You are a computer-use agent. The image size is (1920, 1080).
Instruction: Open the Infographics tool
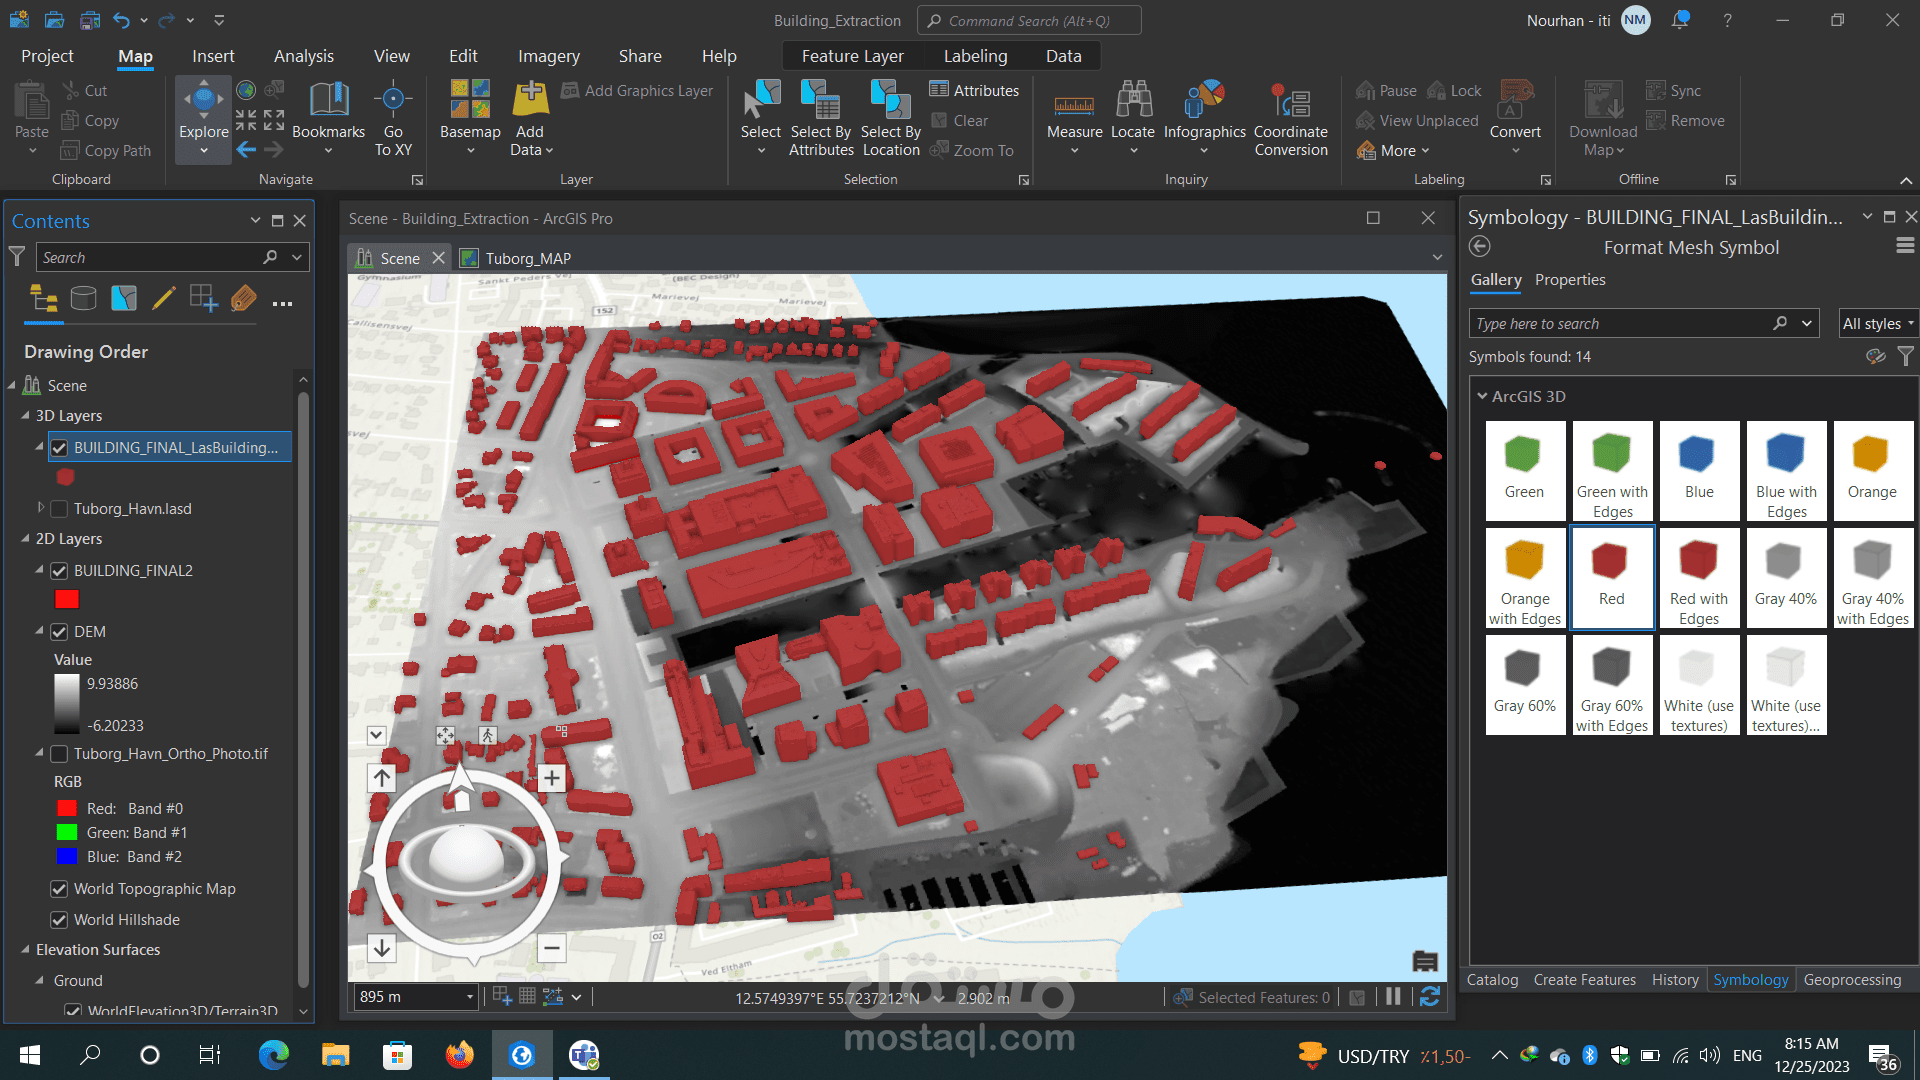pos(1204,118)
